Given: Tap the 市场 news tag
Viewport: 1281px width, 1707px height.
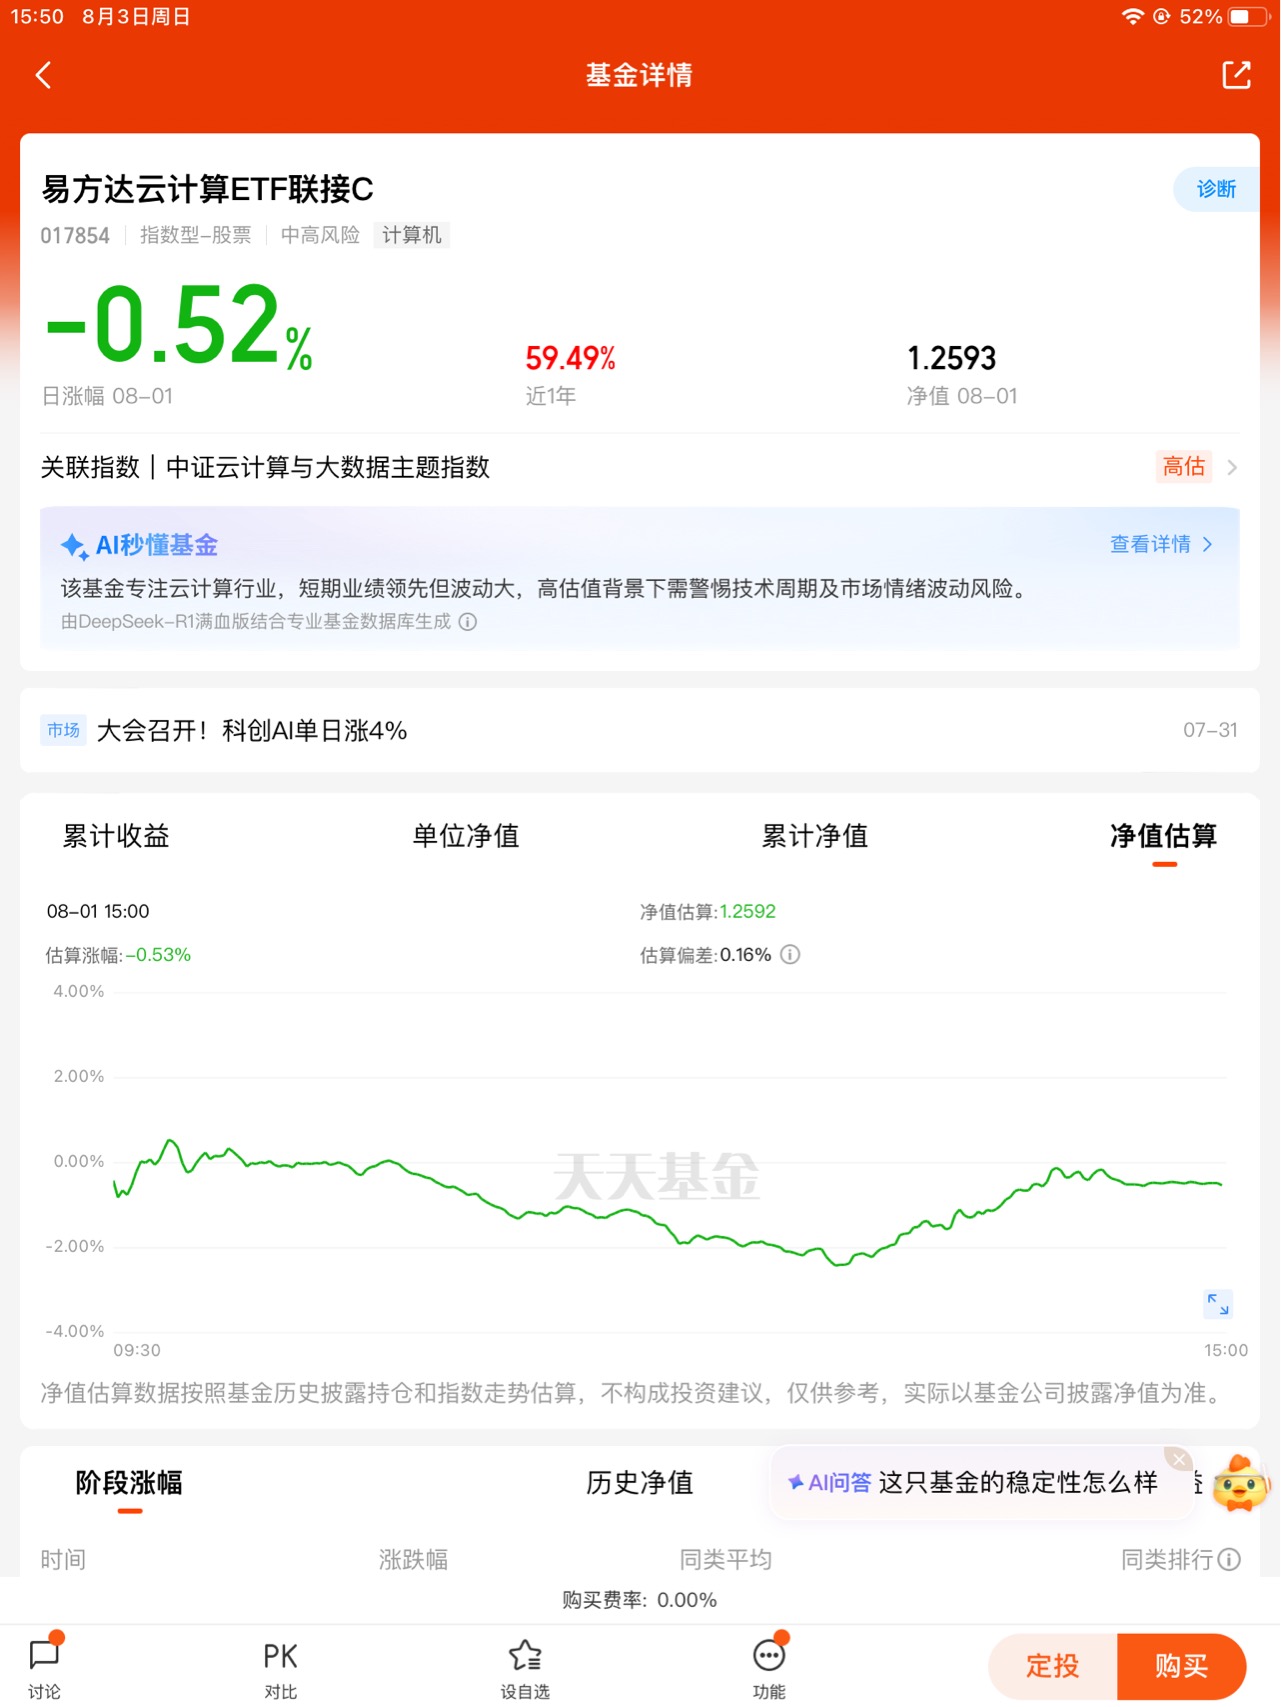Looking at the screenshot, I should pyautogui.click(x=63, y=730).
